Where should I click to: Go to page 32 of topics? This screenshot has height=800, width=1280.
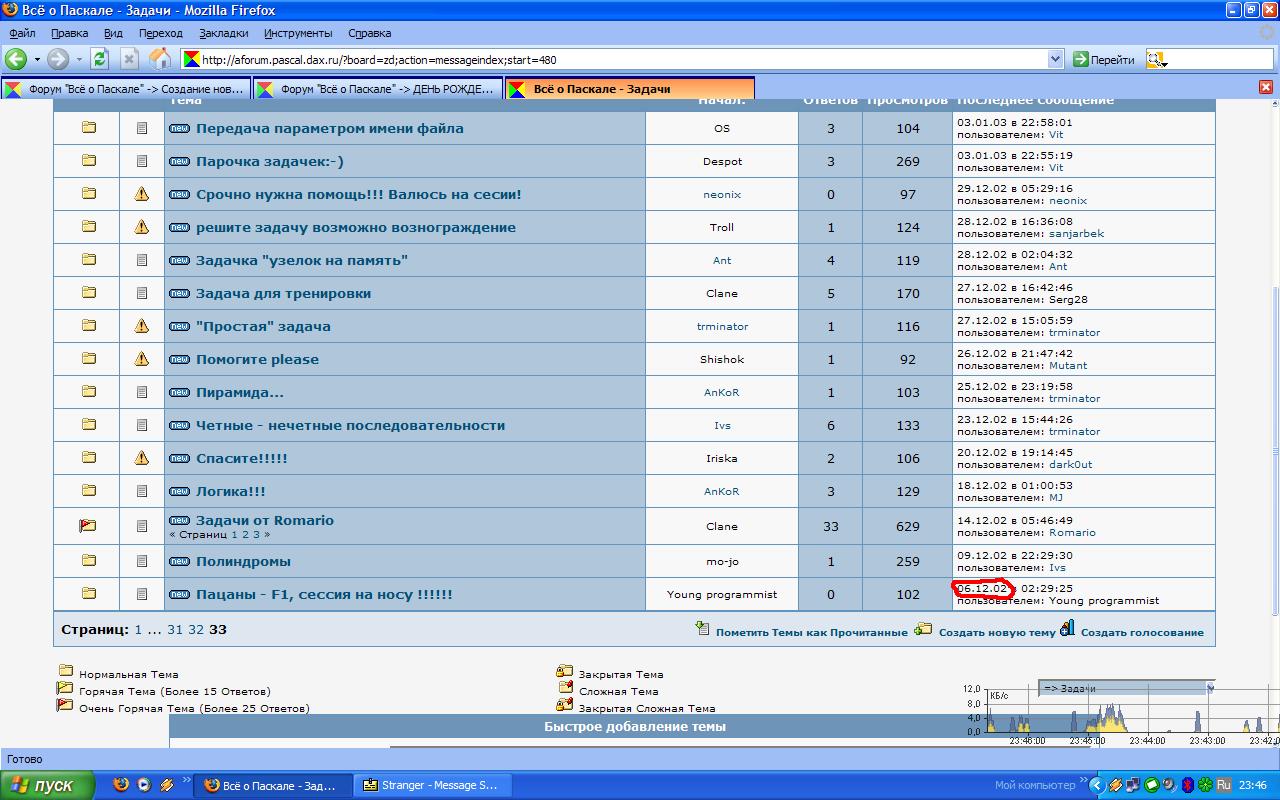click(x=196, y=630)
